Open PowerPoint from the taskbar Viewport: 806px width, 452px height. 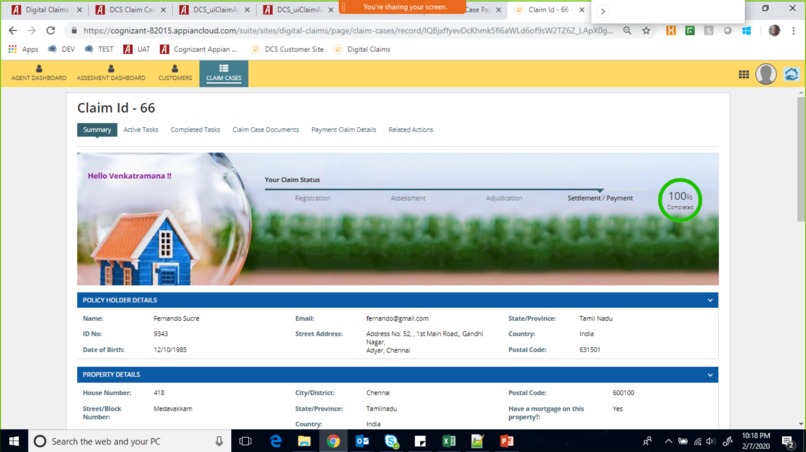pos(507,441)
